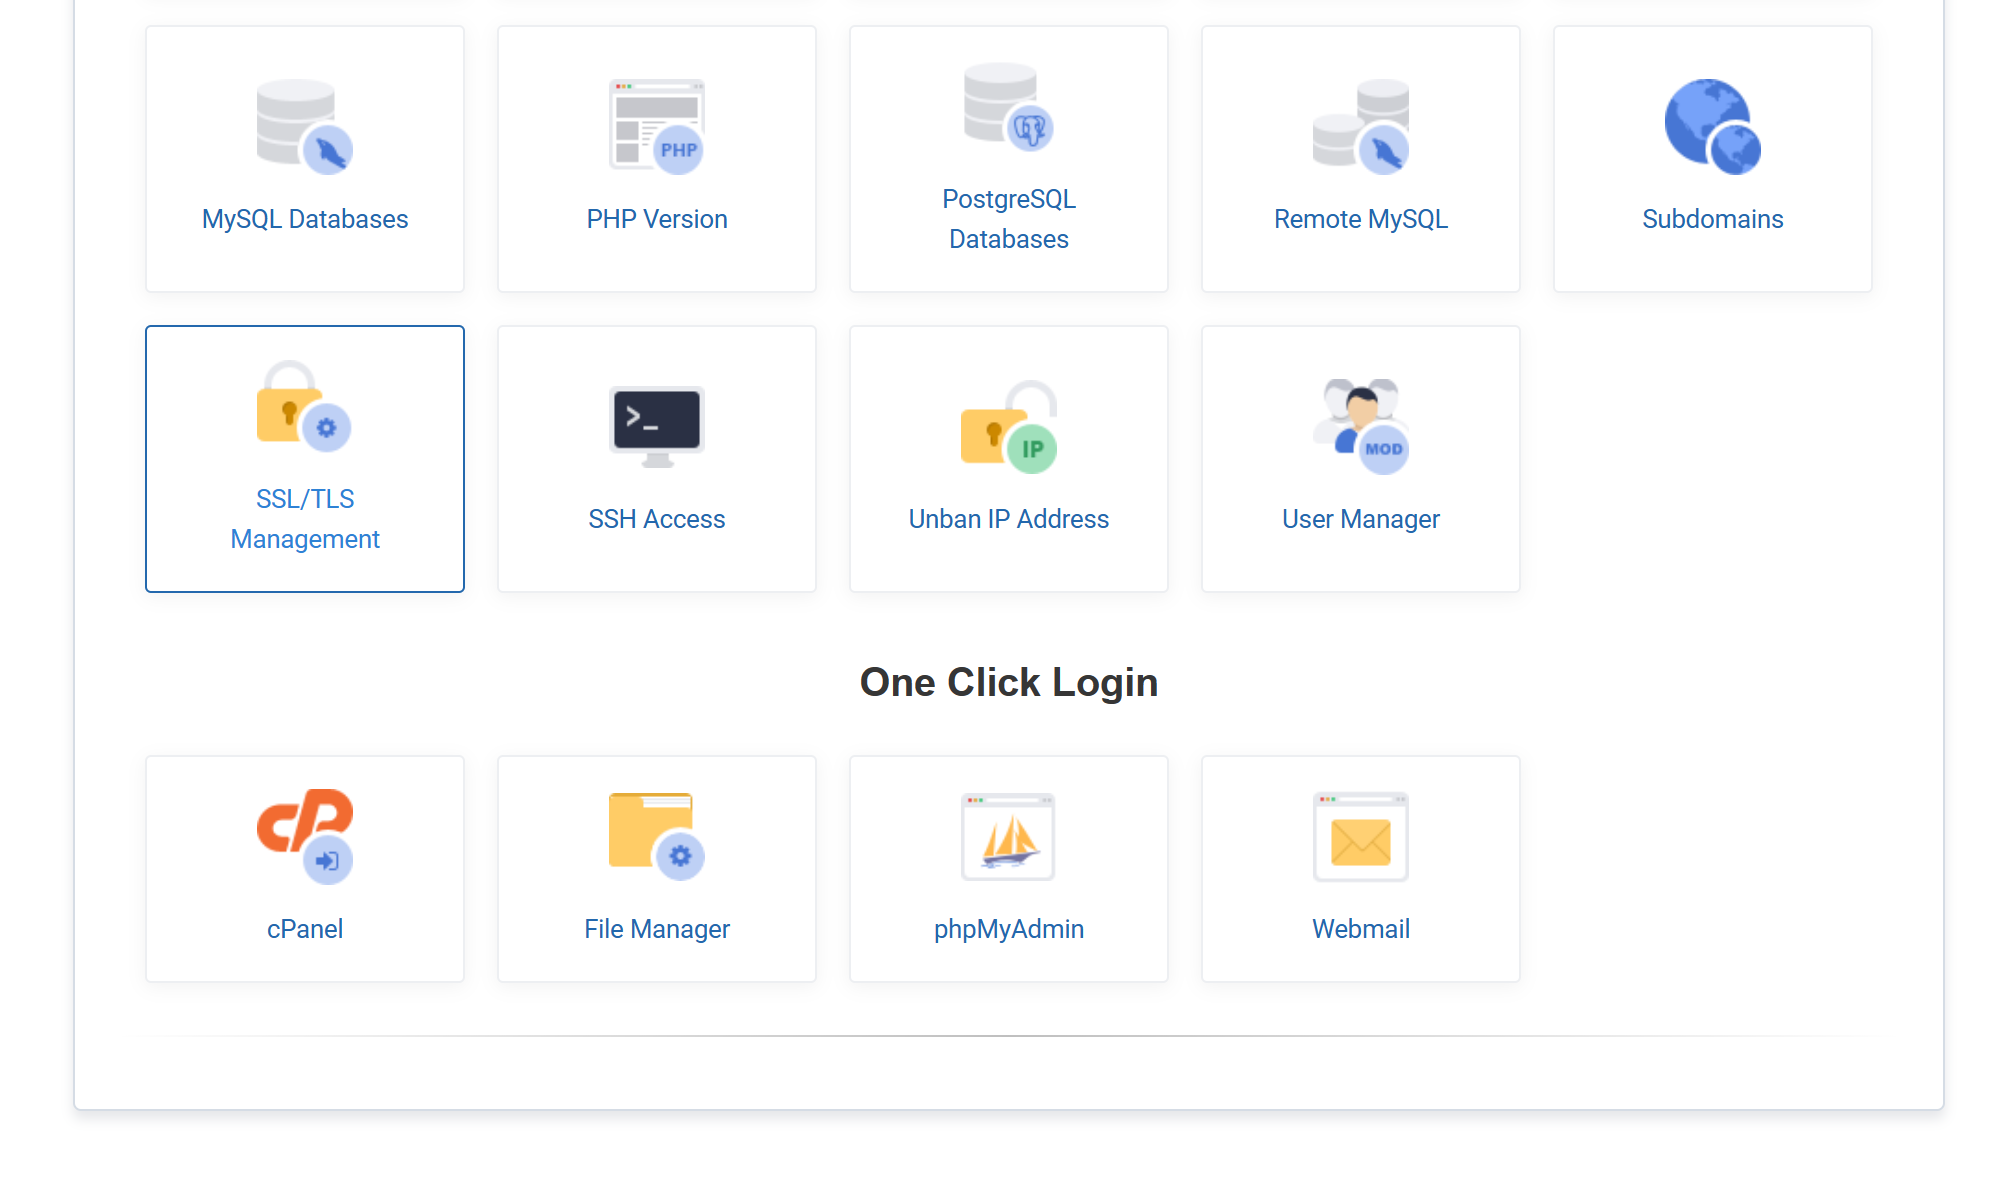Open the Webmail envelope icon
The image size is (1996, 1178).
coord(1361,837)
